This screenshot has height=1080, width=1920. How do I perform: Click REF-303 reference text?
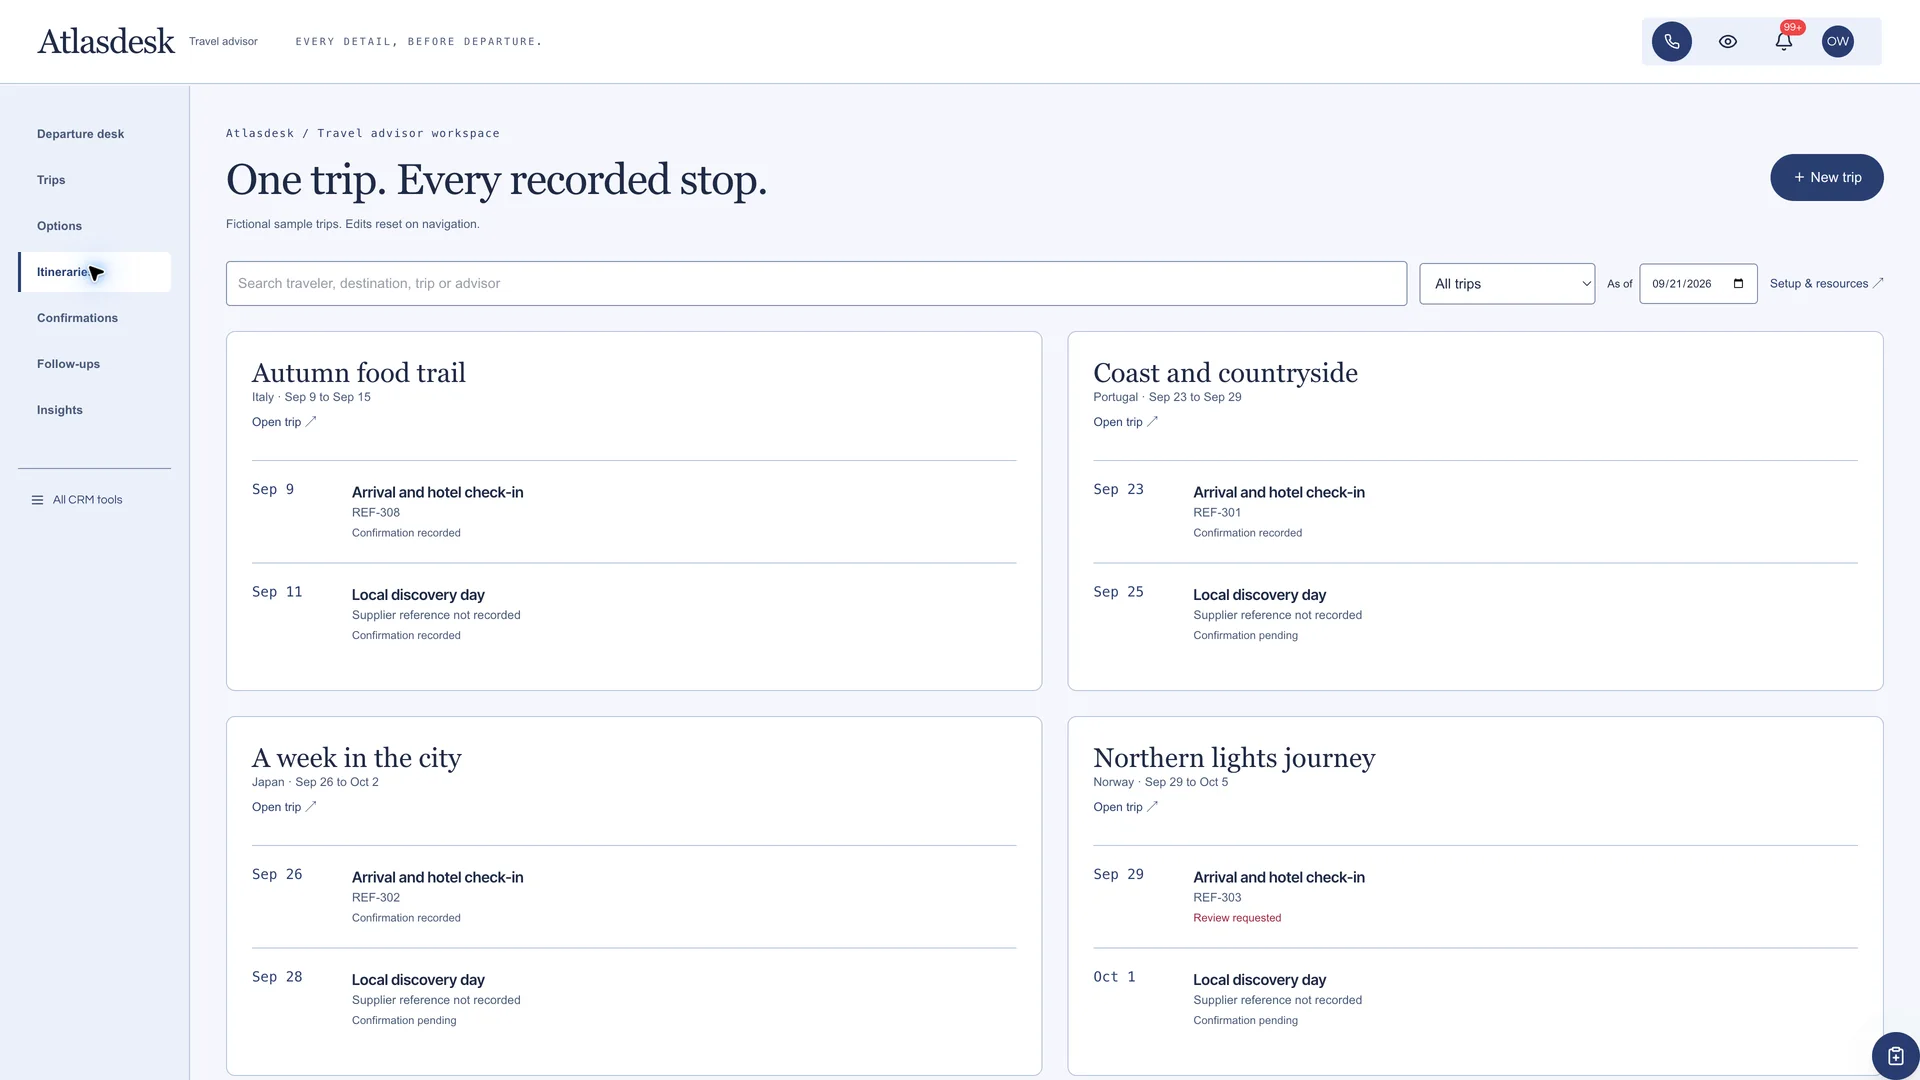1217,898
